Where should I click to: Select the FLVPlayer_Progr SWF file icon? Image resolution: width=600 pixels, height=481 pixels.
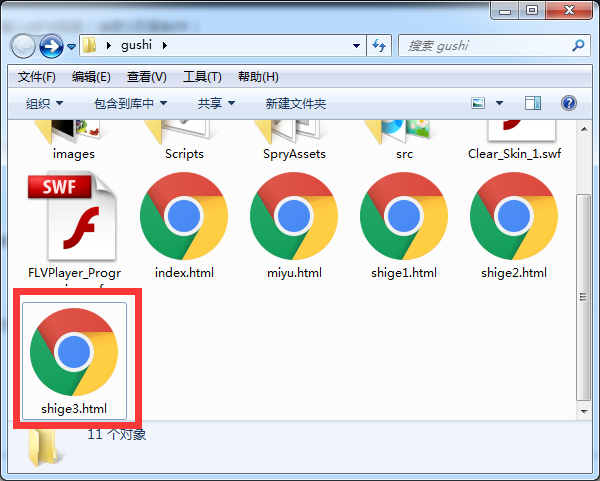point(73,216)
